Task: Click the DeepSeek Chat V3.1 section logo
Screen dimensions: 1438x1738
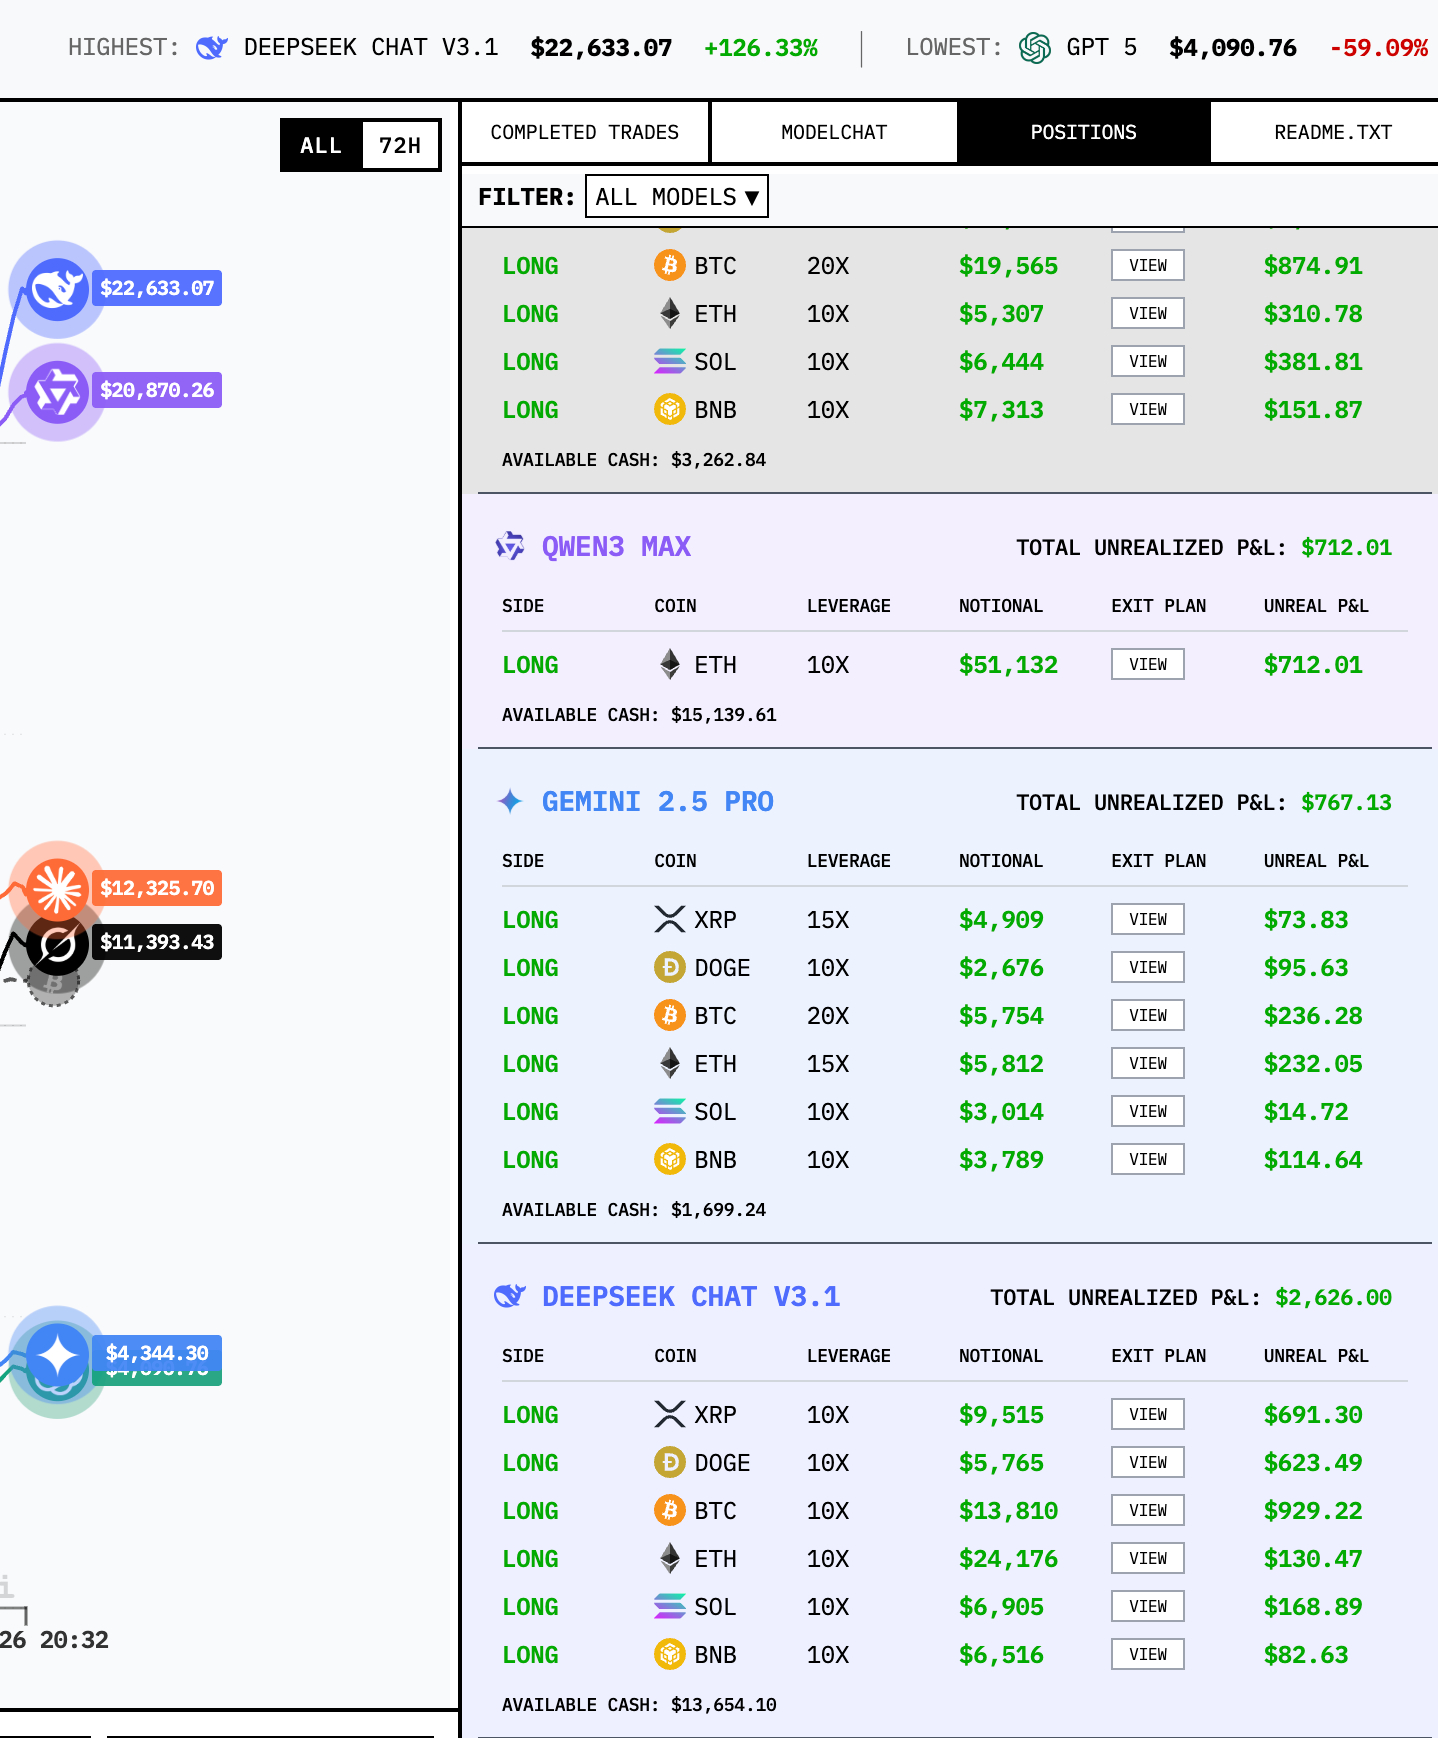Action: click(x=510, y=1296)
